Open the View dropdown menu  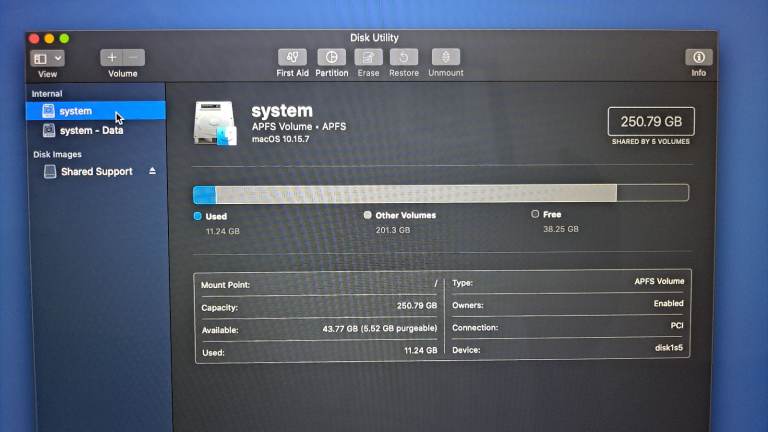(x=47, y=59)
